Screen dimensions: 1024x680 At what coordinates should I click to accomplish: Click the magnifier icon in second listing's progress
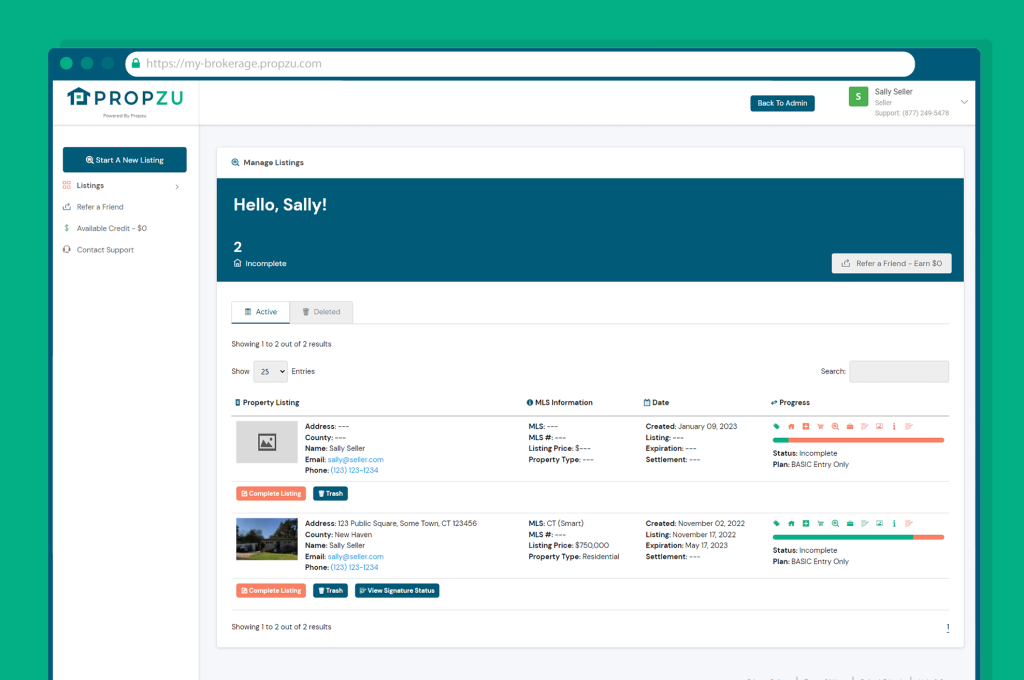coord(835,523)
